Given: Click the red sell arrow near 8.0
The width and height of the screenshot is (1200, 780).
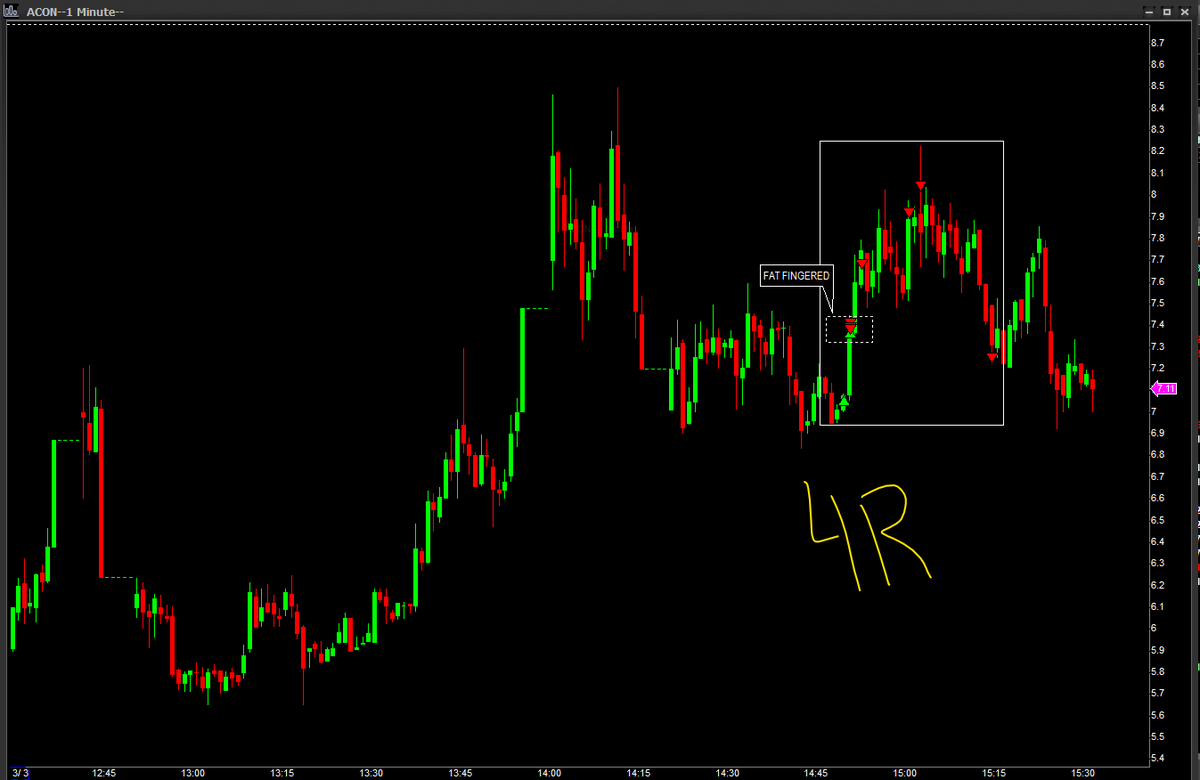Looking at the screenshot, I should [x=921, y=186].
